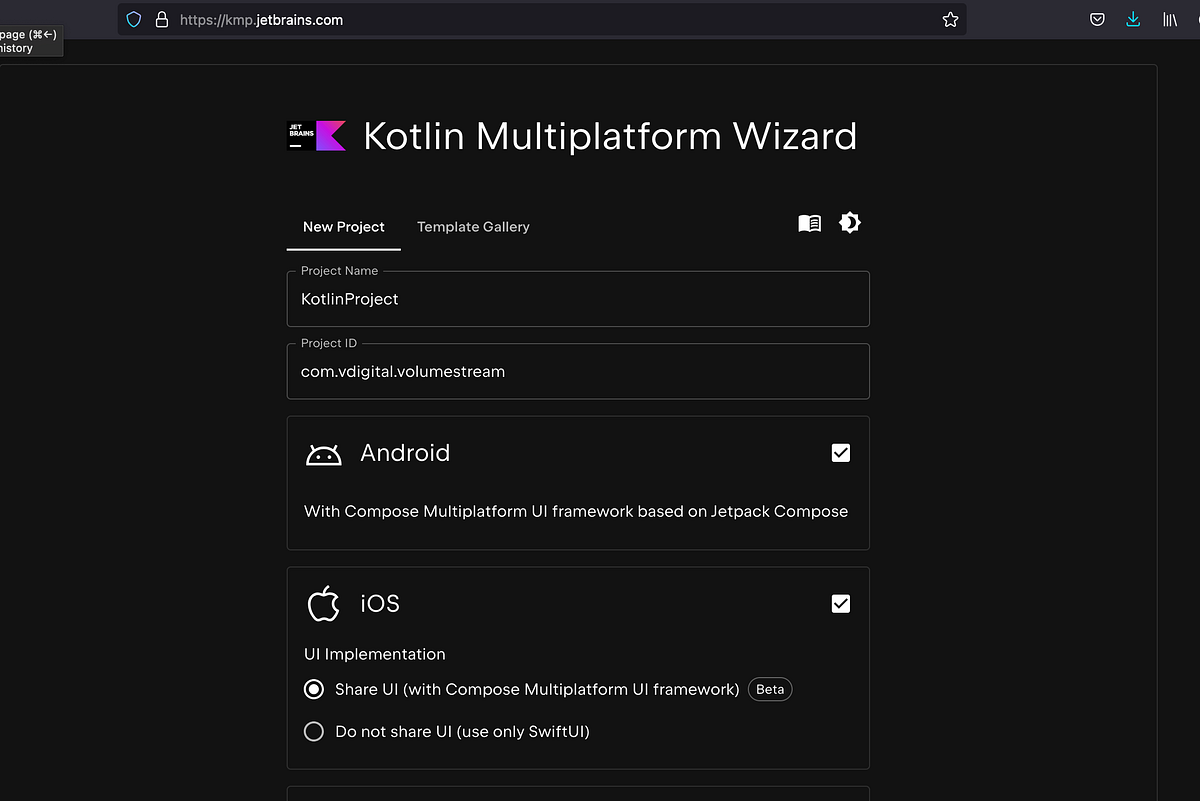Switch to the Template Gallery tab
The image size is (1200, 801).
point(473,227)
